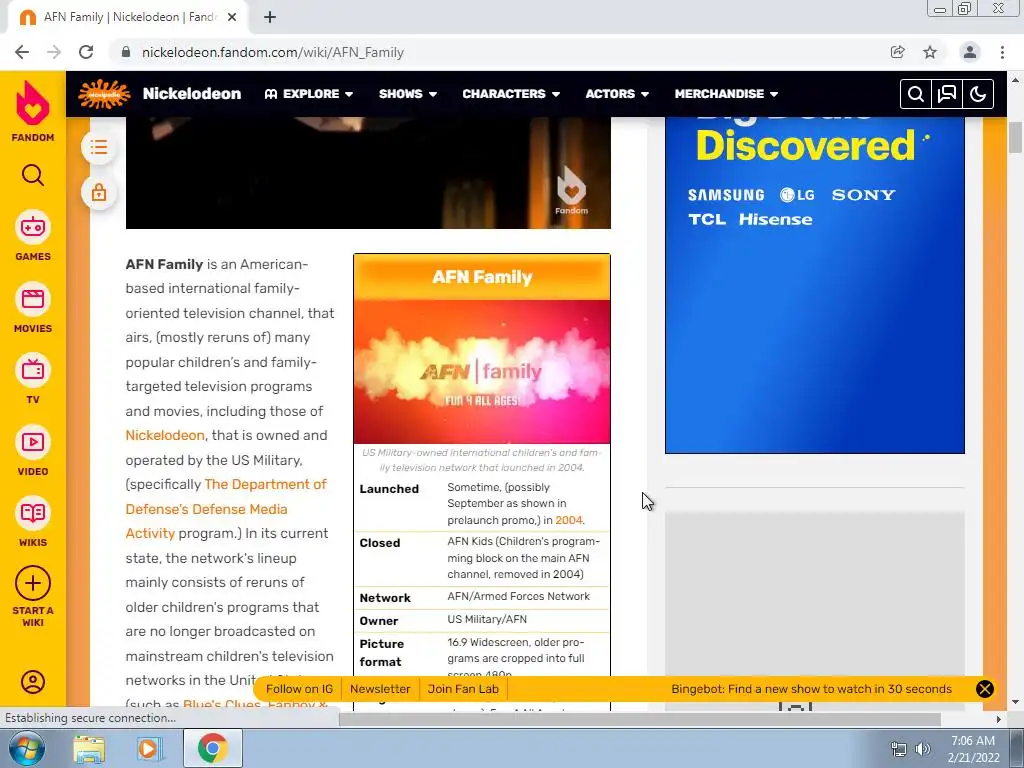The image size is (1024, 768).
Task: Open Chrome profile icon
Action: [x=970, y=52]
